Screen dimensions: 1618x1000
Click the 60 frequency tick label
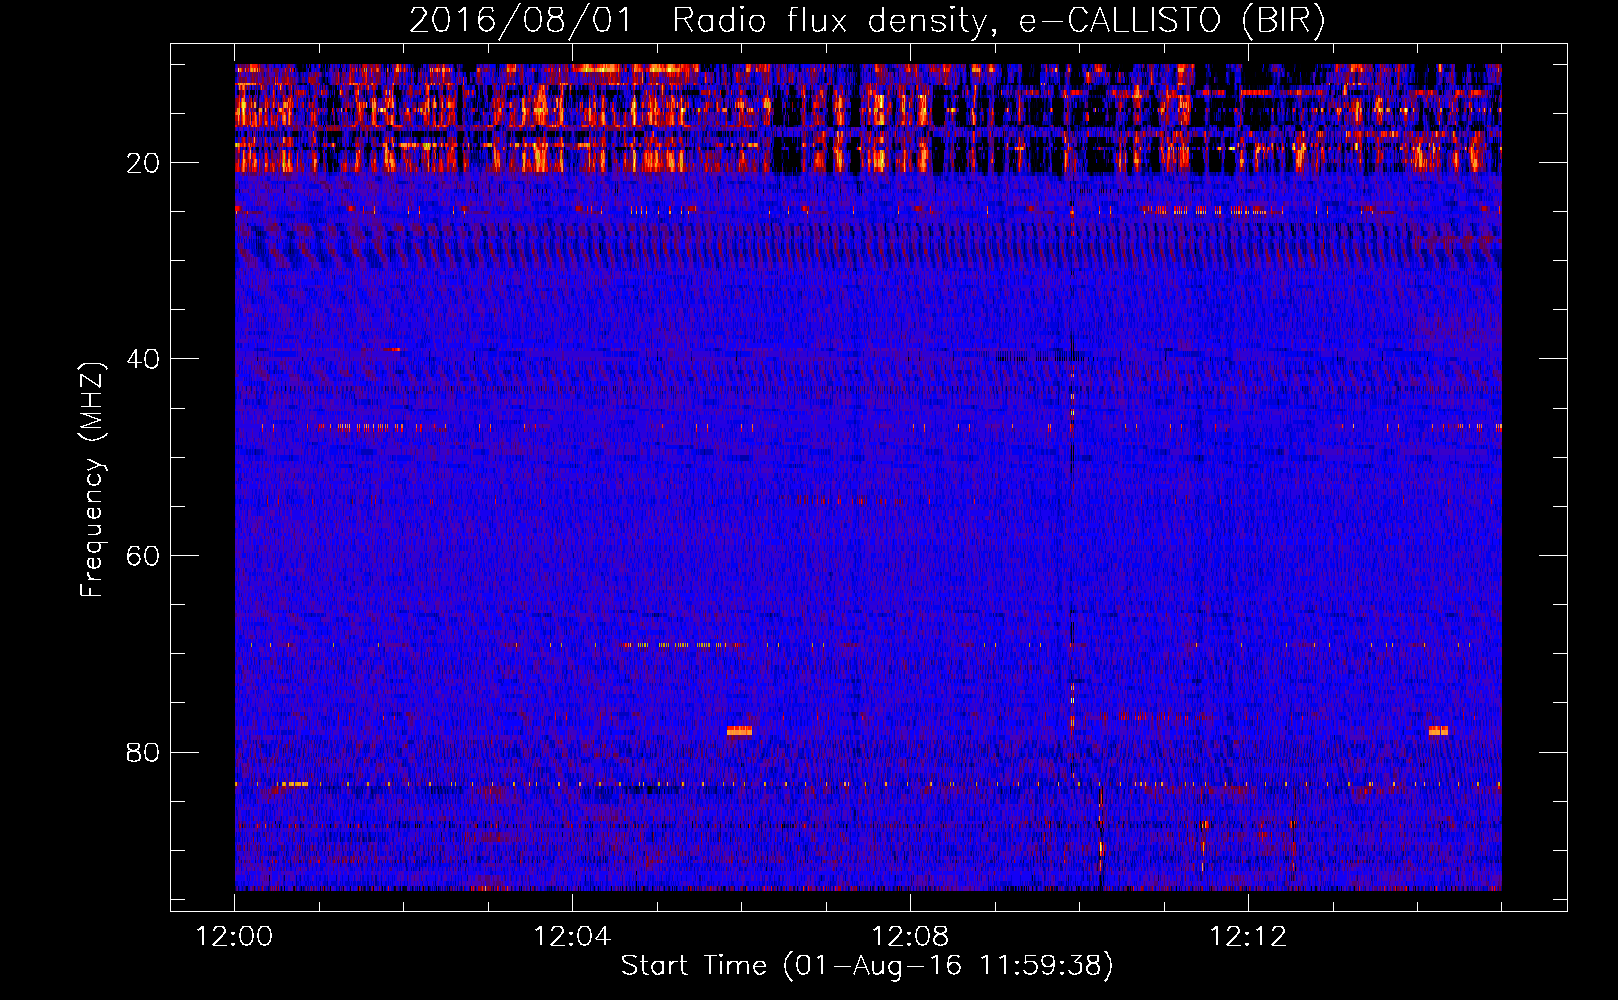coord(144,556)
